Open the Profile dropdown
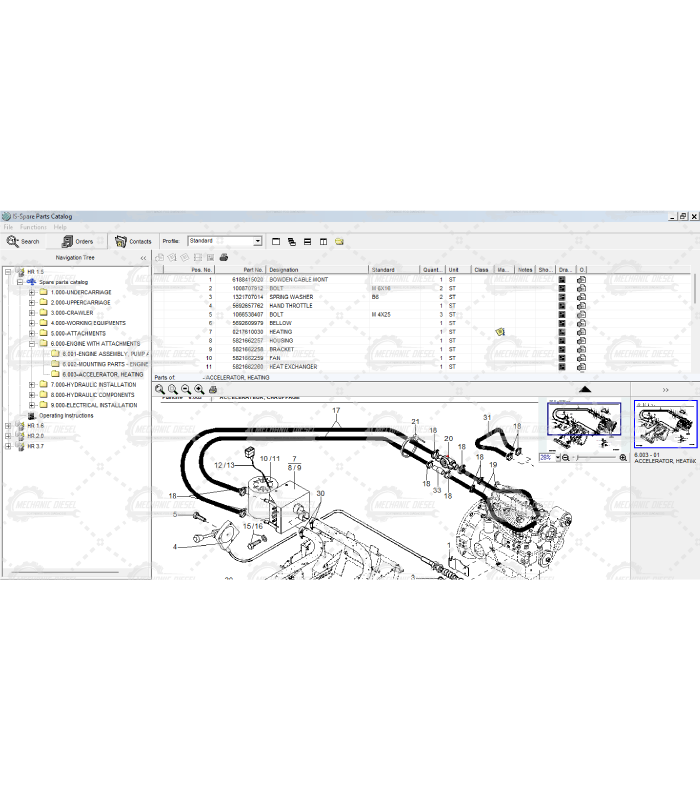700x800 pixels. point(257,241)
